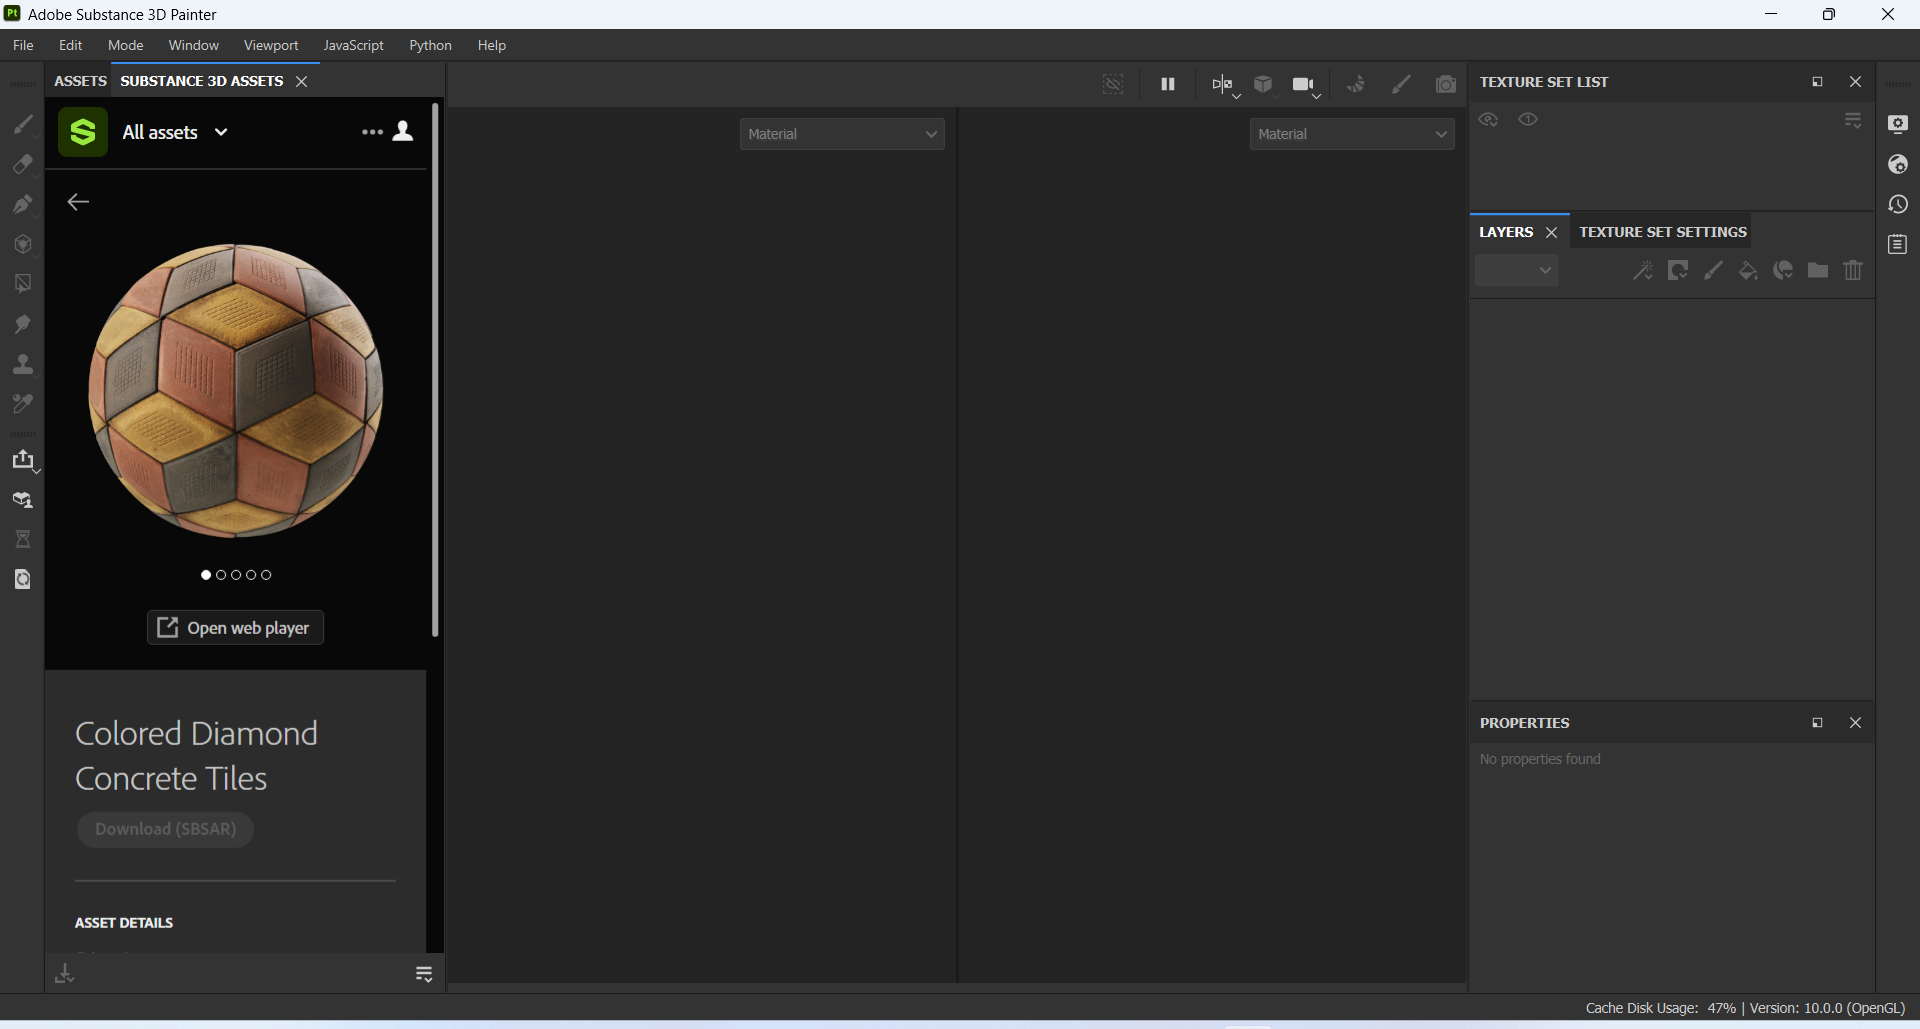Add a smart material layer

click(1783, 271)
